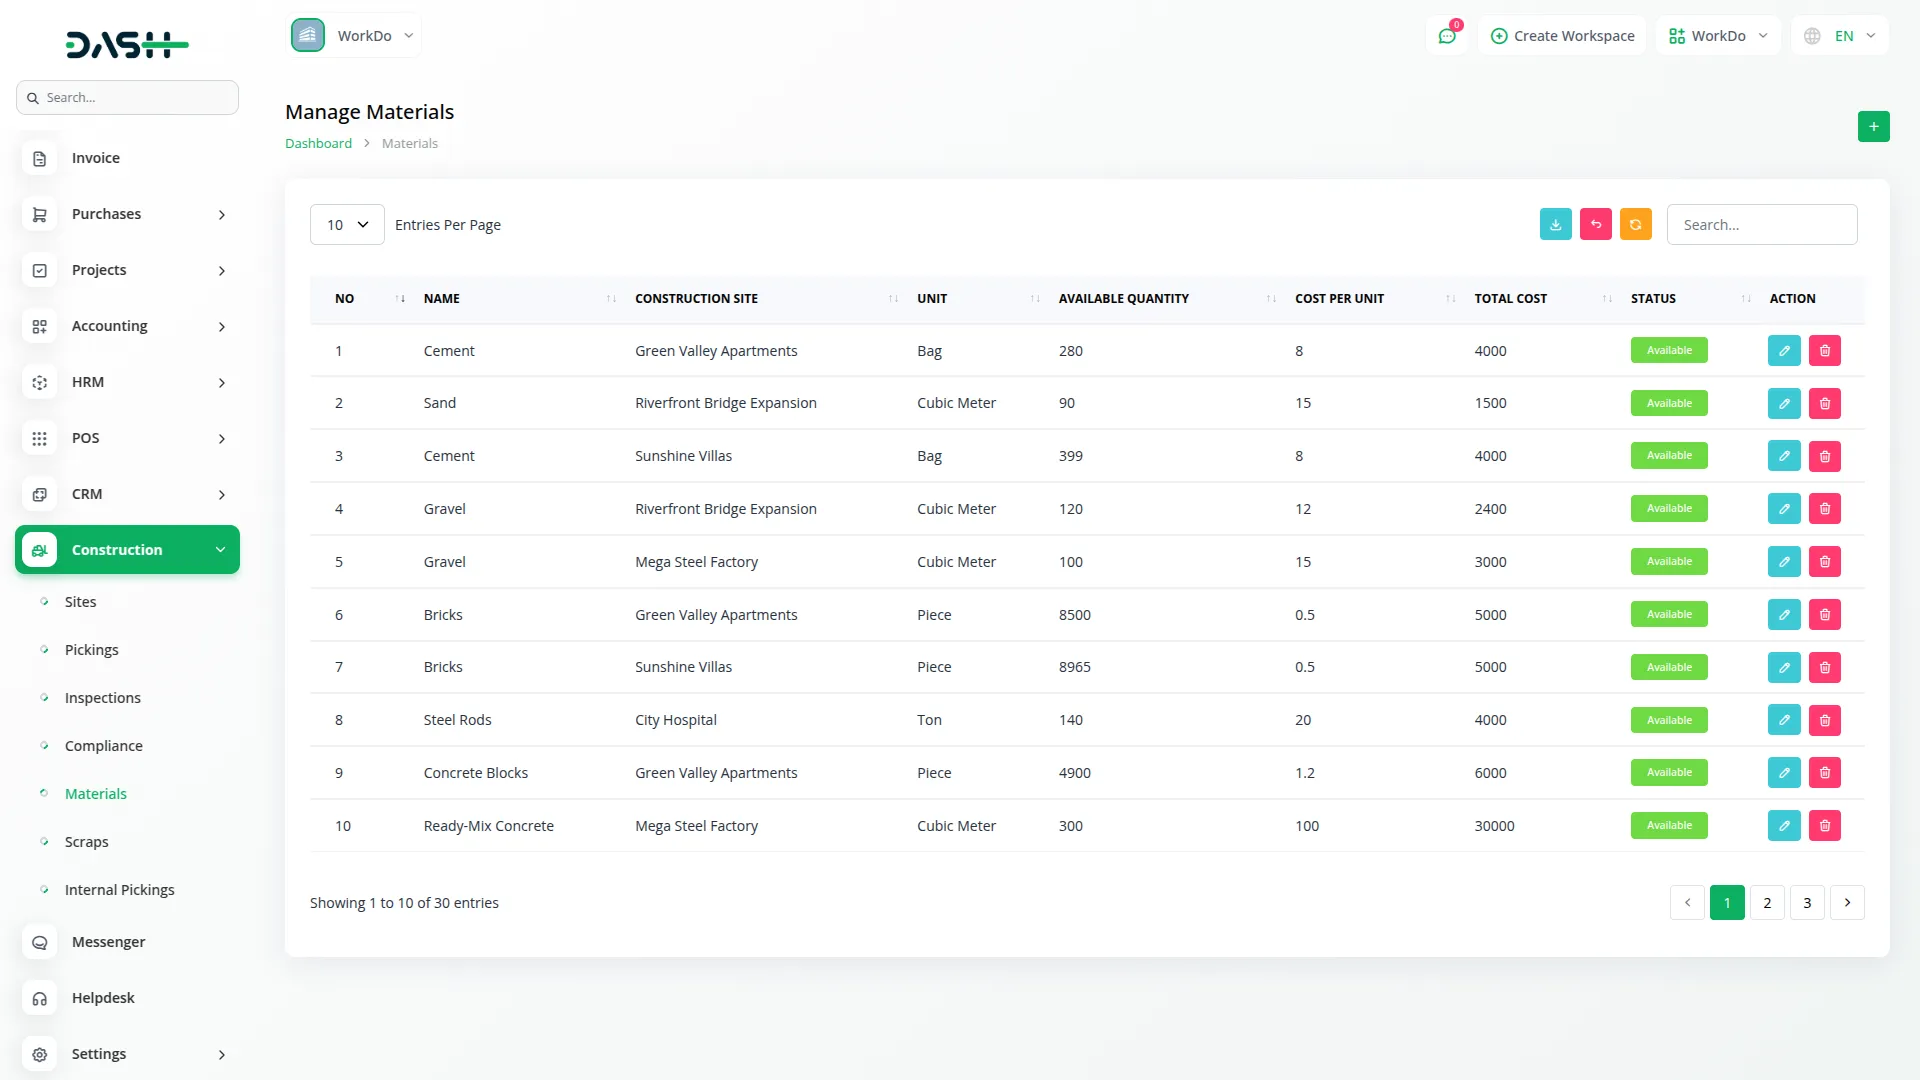The image size is (1920, 1080).
Task: Edit the Cement Green Valley Apartments row
Action: (1784, 351)
